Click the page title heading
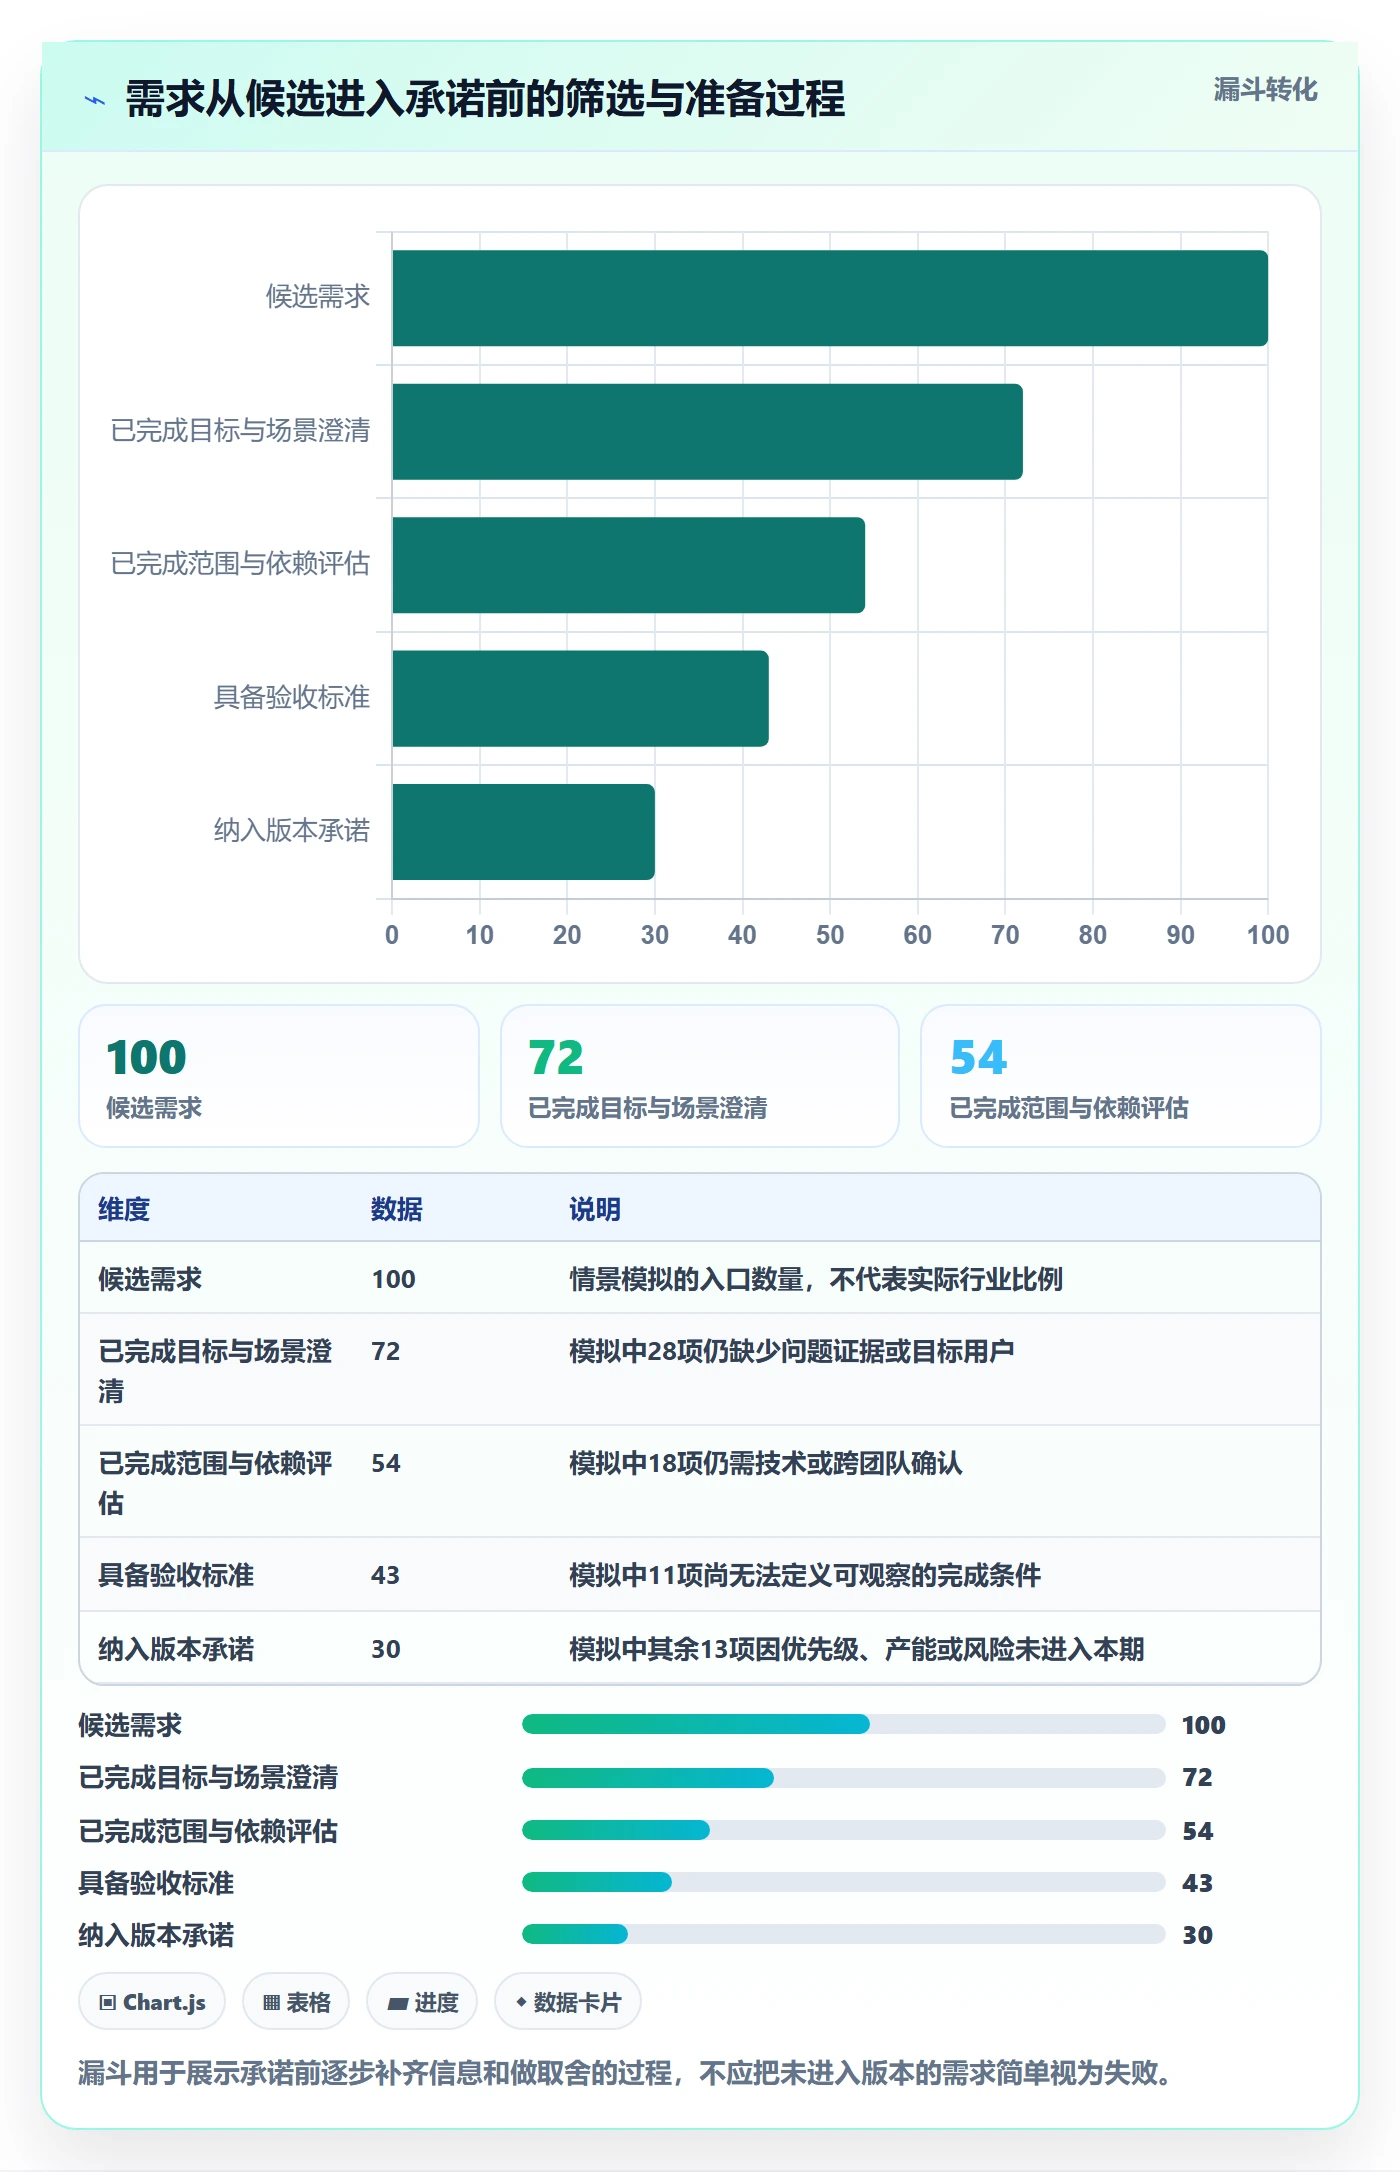Image resolution: width=1400 pixels, height=2172 pixels. tap(485, 99)
